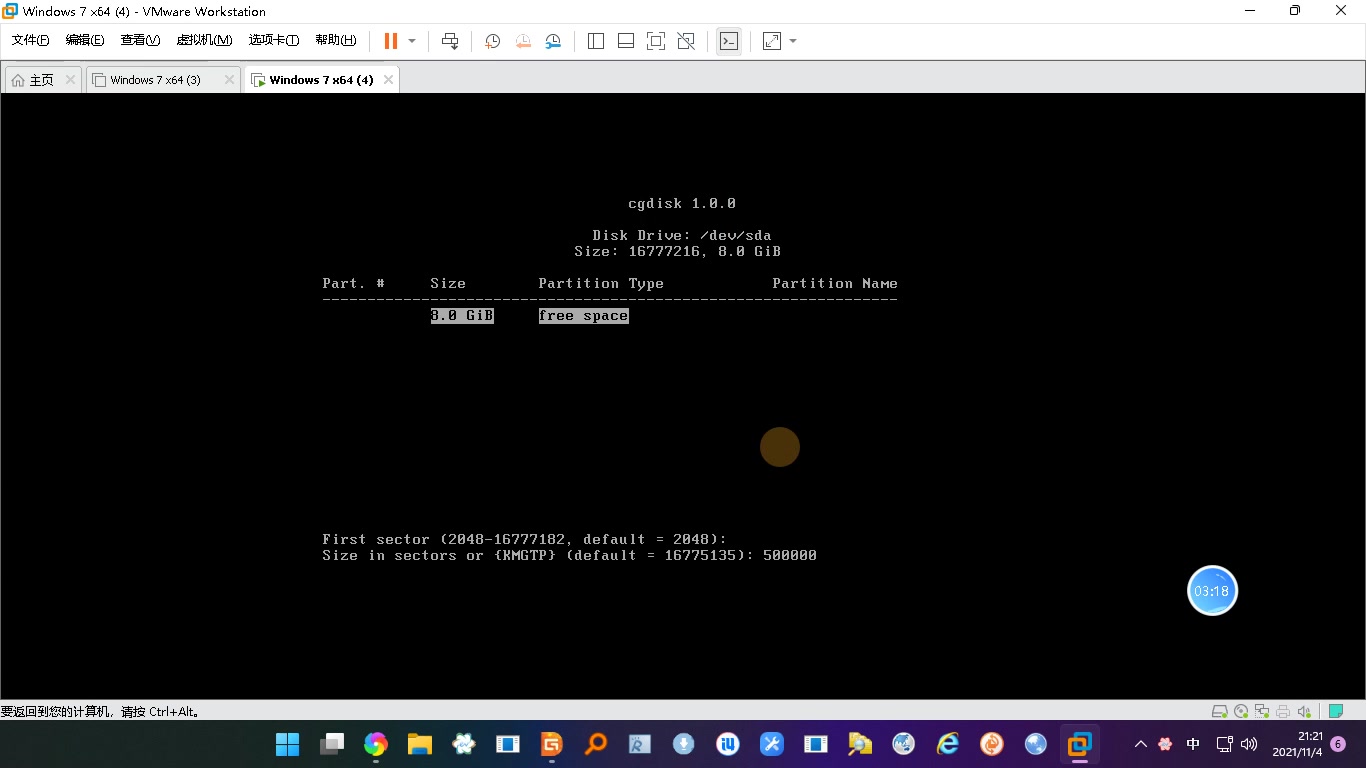
Task: Toggle the library sidebar panel
Action: (x=595, y=41)
